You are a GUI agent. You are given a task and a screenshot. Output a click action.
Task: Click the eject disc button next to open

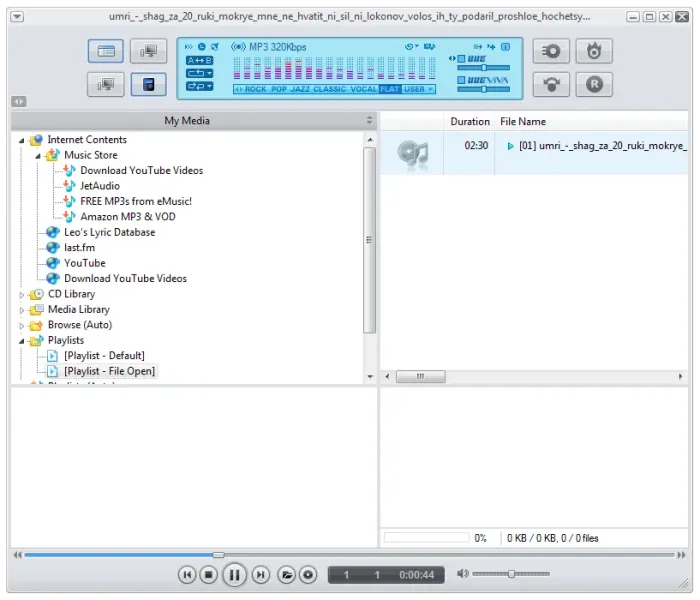pos(309,574)
